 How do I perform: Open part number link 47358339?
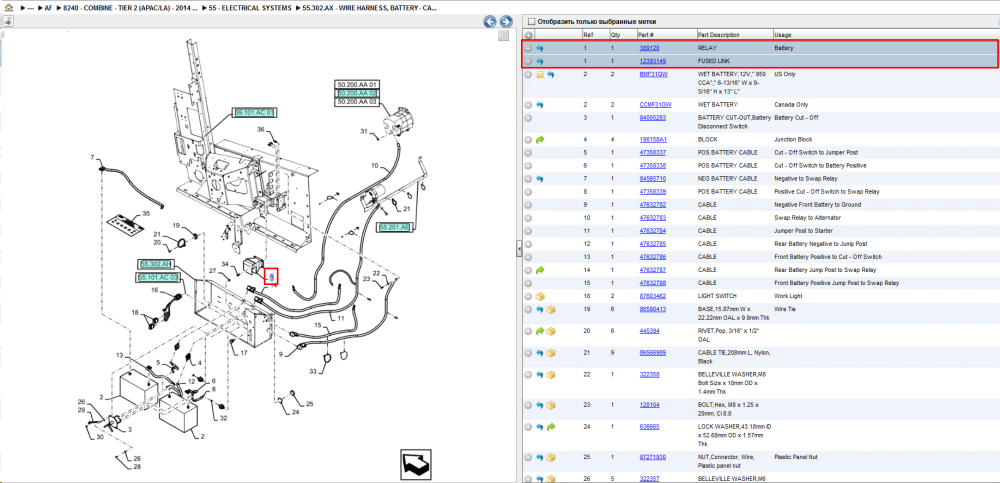point(652,191)
